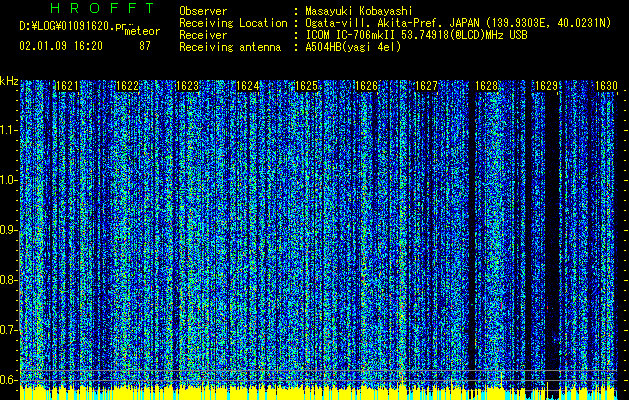Select the ICOM IC-706mkII receiver text
Screen dimensions: 629x400
click(x=416, y=35)
